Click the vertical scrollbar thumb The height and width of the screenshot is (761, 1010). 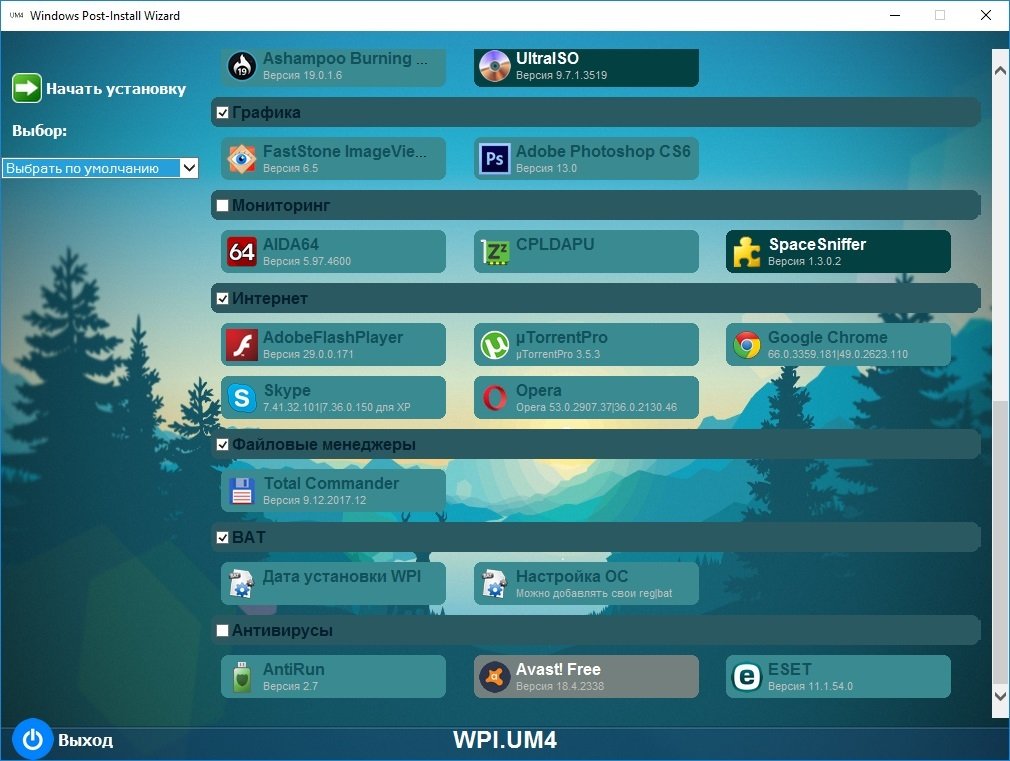(1000, 543)
